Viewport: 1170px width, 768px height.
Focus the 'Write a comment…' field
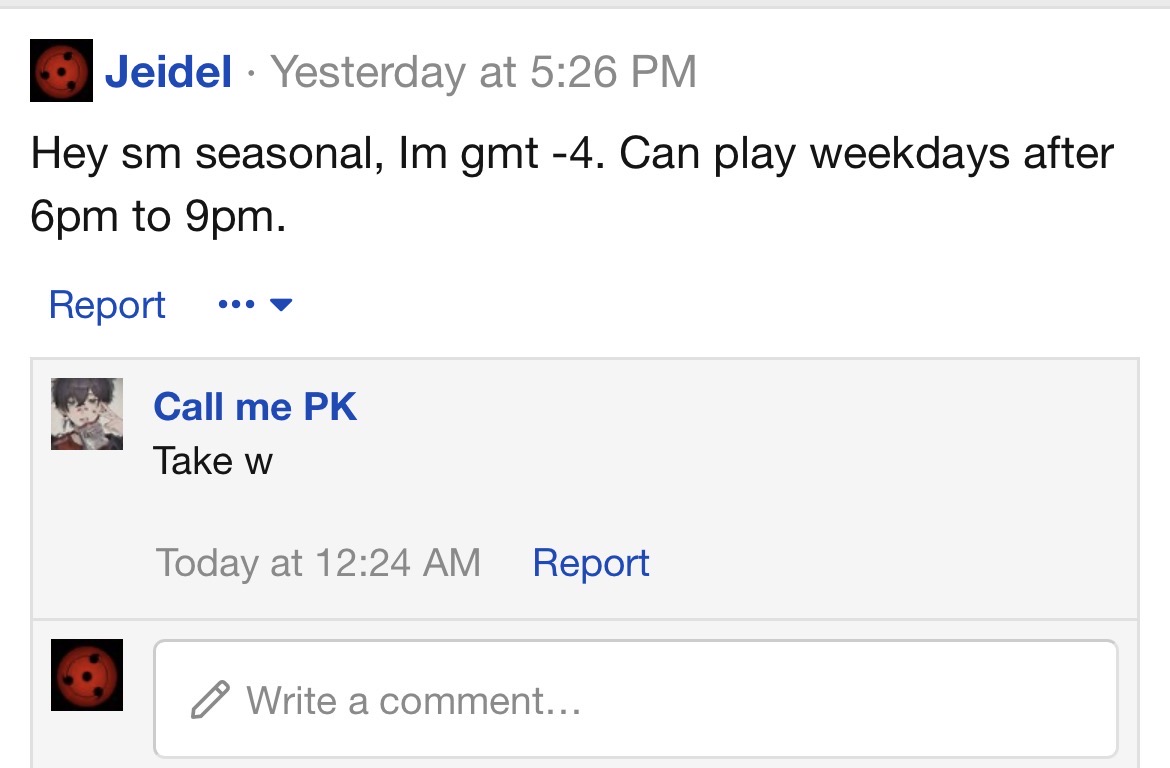pyautogui.click(x=634, y=699)
